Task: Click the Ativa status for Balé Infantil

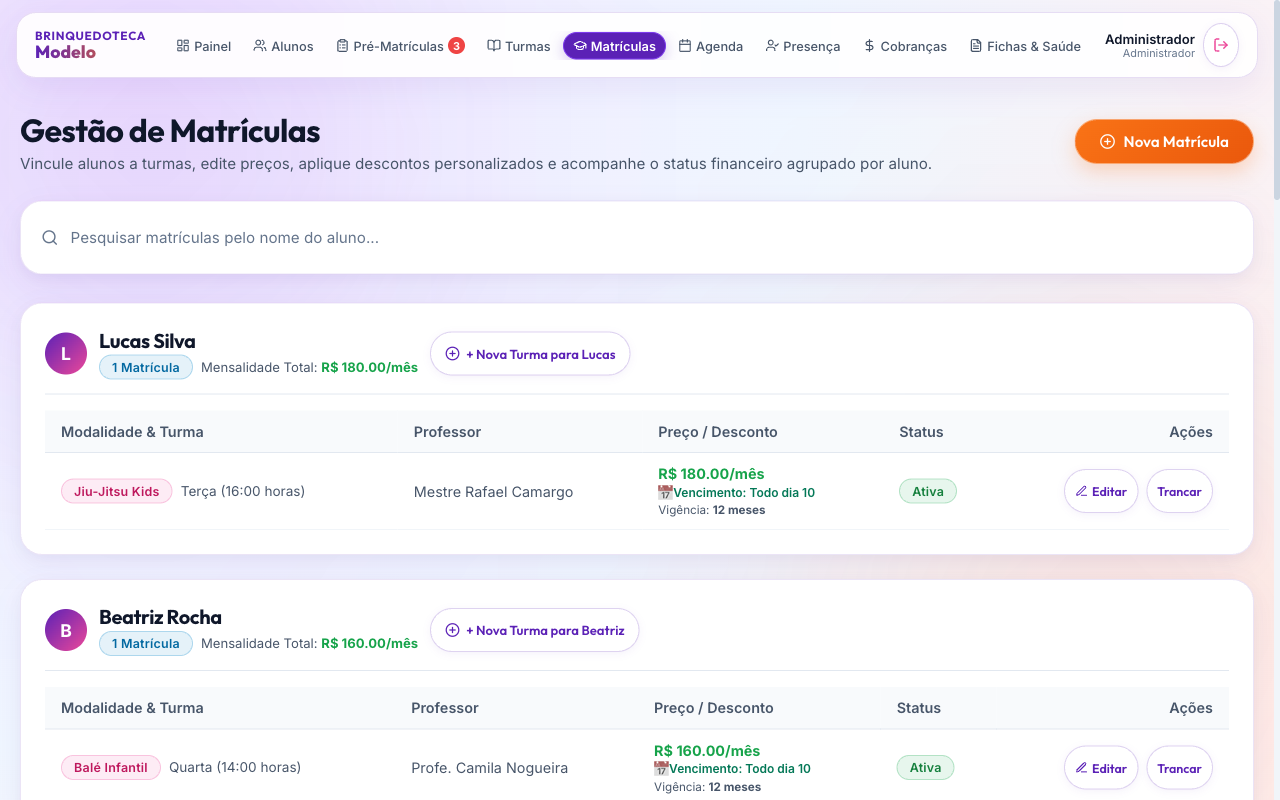Action: coord(926,768)
